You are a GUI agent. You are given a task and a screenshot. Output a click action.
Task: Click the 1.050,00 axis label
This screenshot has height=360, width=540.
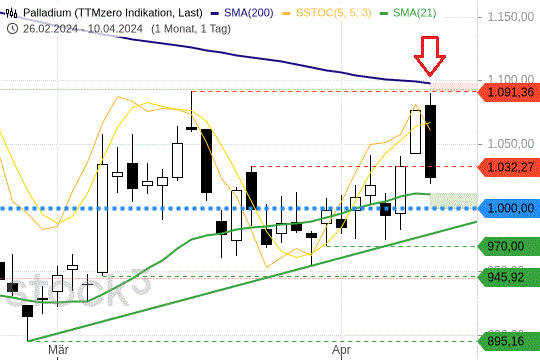(x=511, y=144)
